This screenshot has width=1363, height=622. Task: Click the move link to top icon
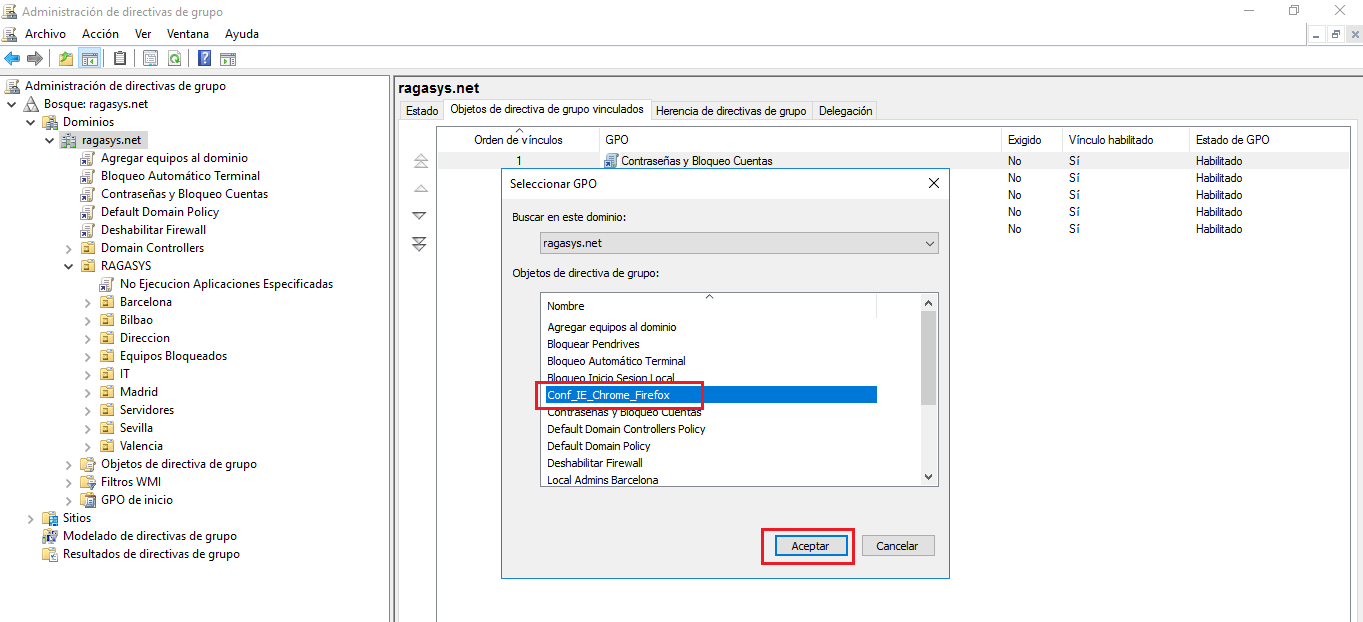click(x=419, y=160)
